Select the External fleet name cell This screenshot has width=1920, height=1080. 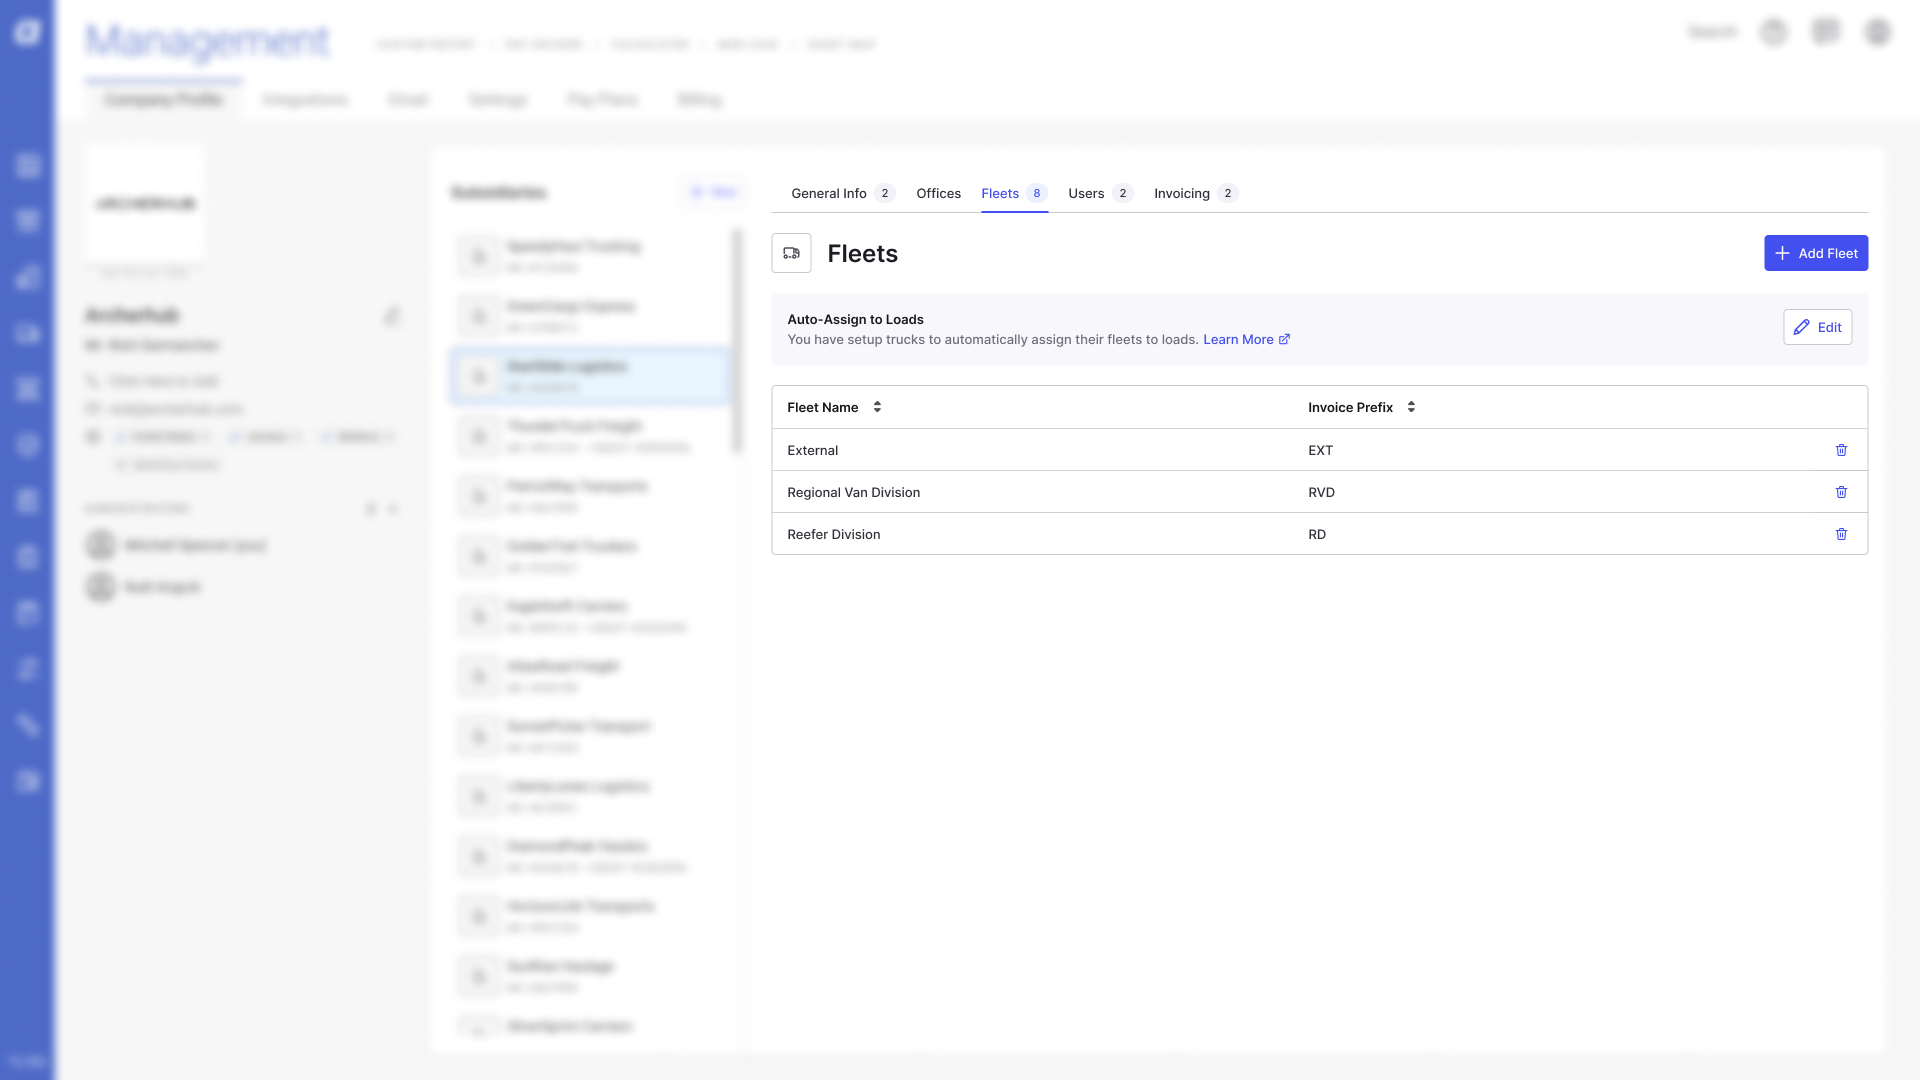[812, 450]
